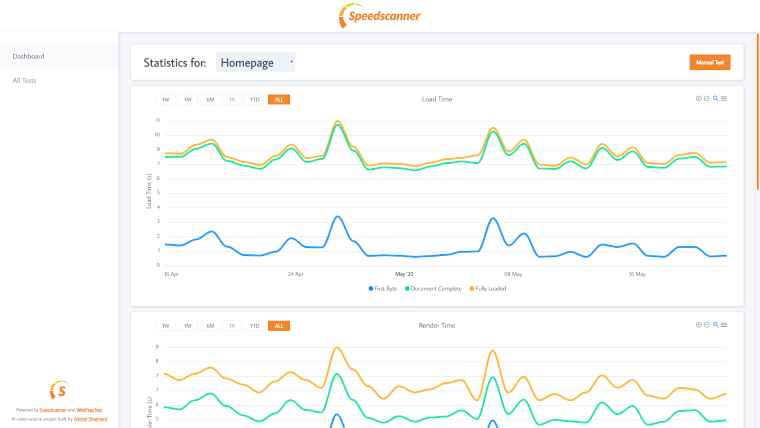760x428 pixels.
Task: Select magnifier zoom tool on Render Time chart
Action: (715, 325)
